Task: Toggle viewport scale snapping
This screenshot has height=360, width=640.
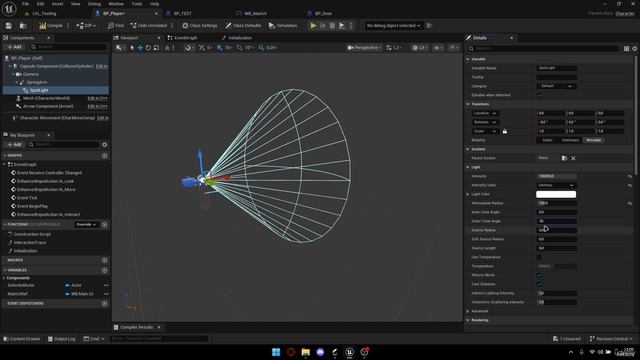Action: point(261,48)
